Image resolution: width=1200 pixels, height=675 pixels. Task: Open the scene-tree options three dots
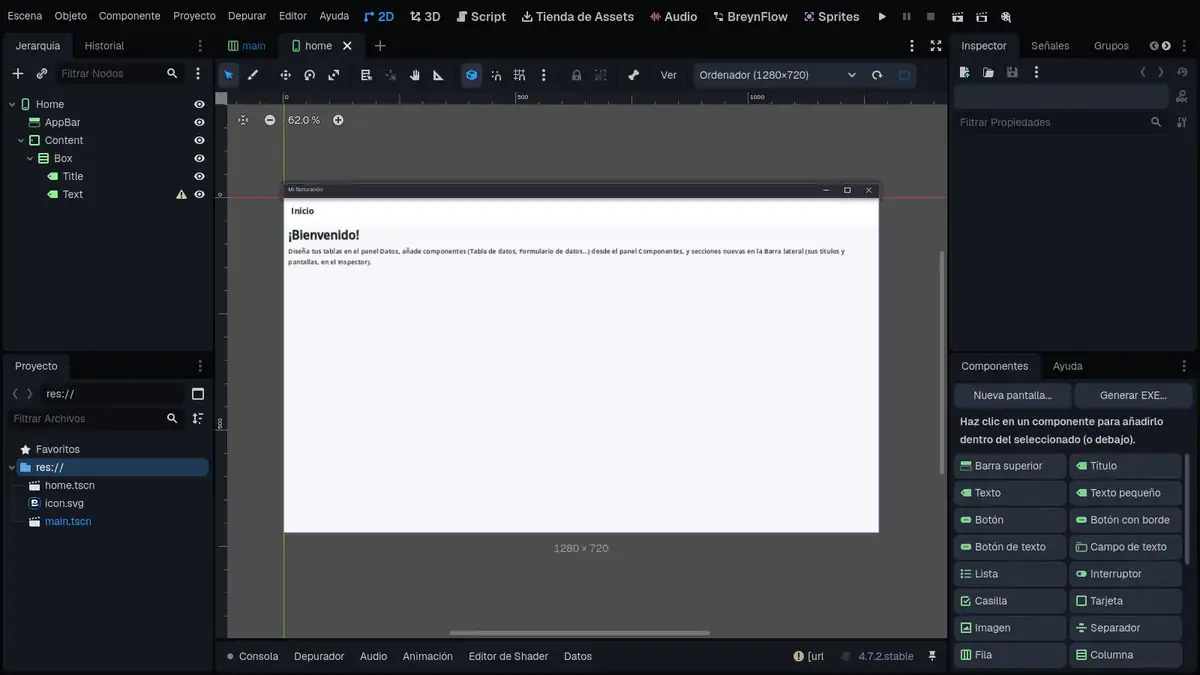coord(198,74)
